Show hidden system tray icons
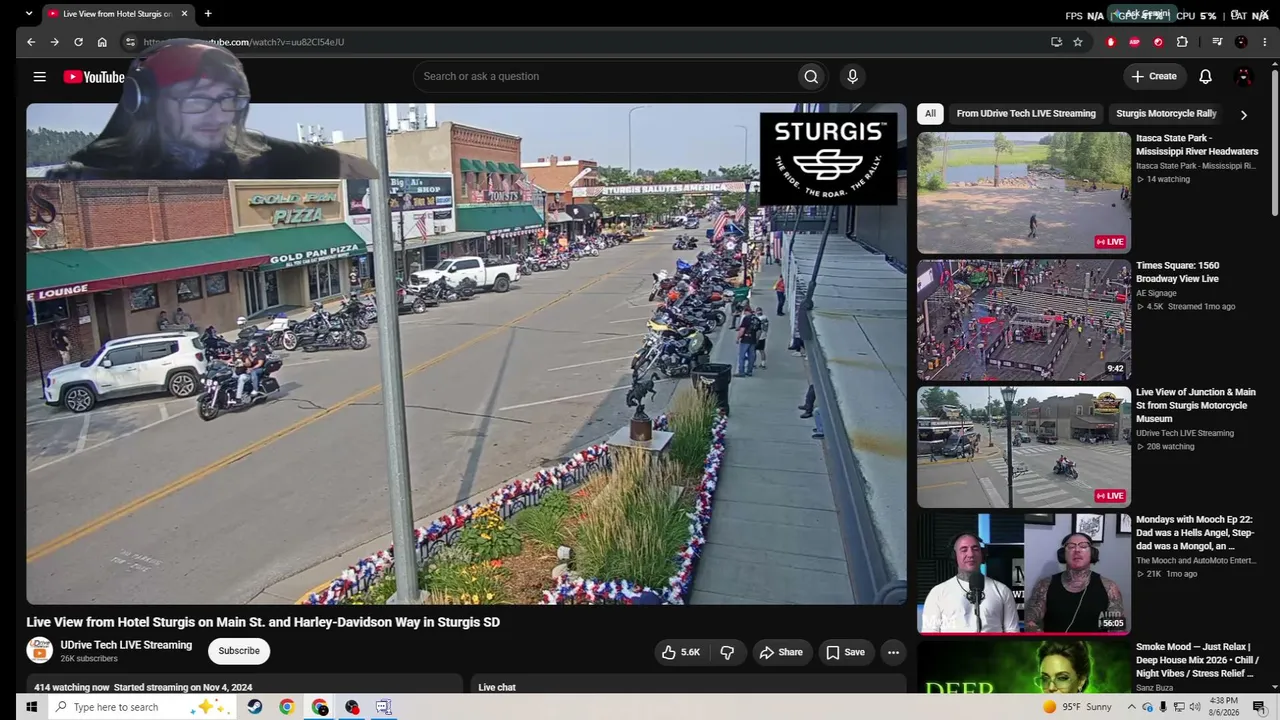1280x720 pixels. click(1131, 707)
